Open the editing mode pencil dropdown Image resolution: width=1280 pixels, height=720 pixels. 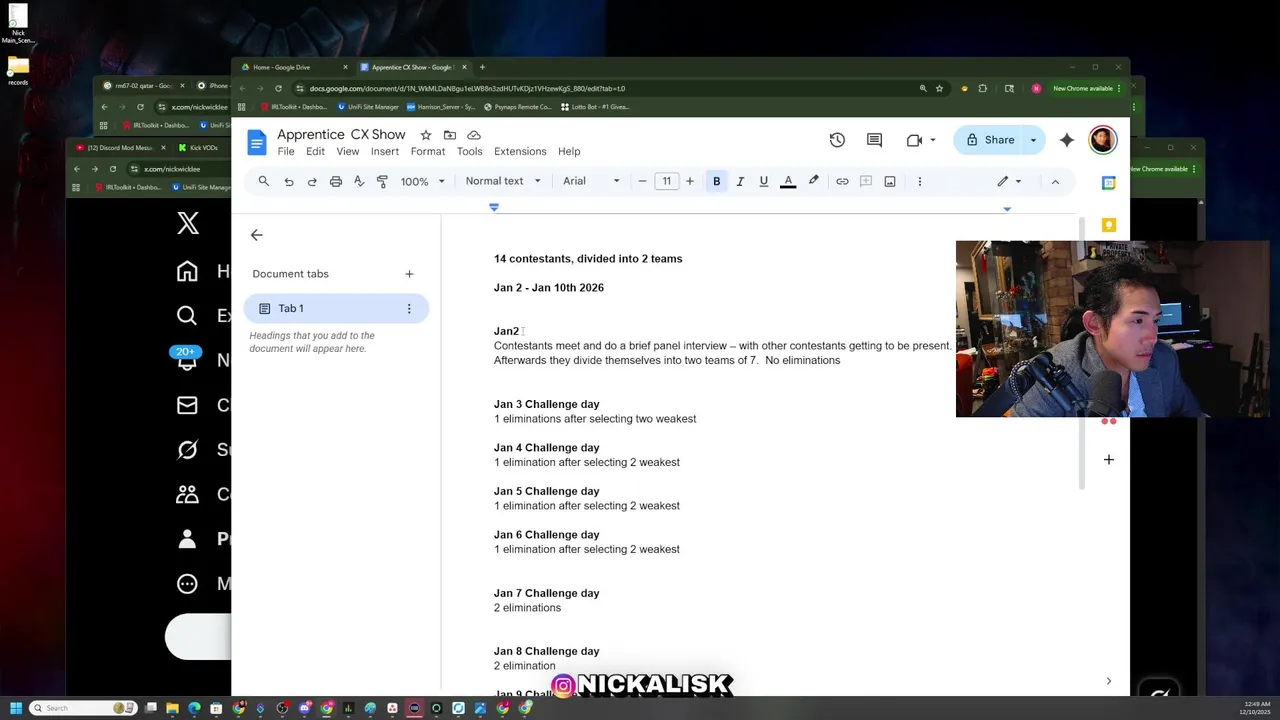(x=1009, y=181)
